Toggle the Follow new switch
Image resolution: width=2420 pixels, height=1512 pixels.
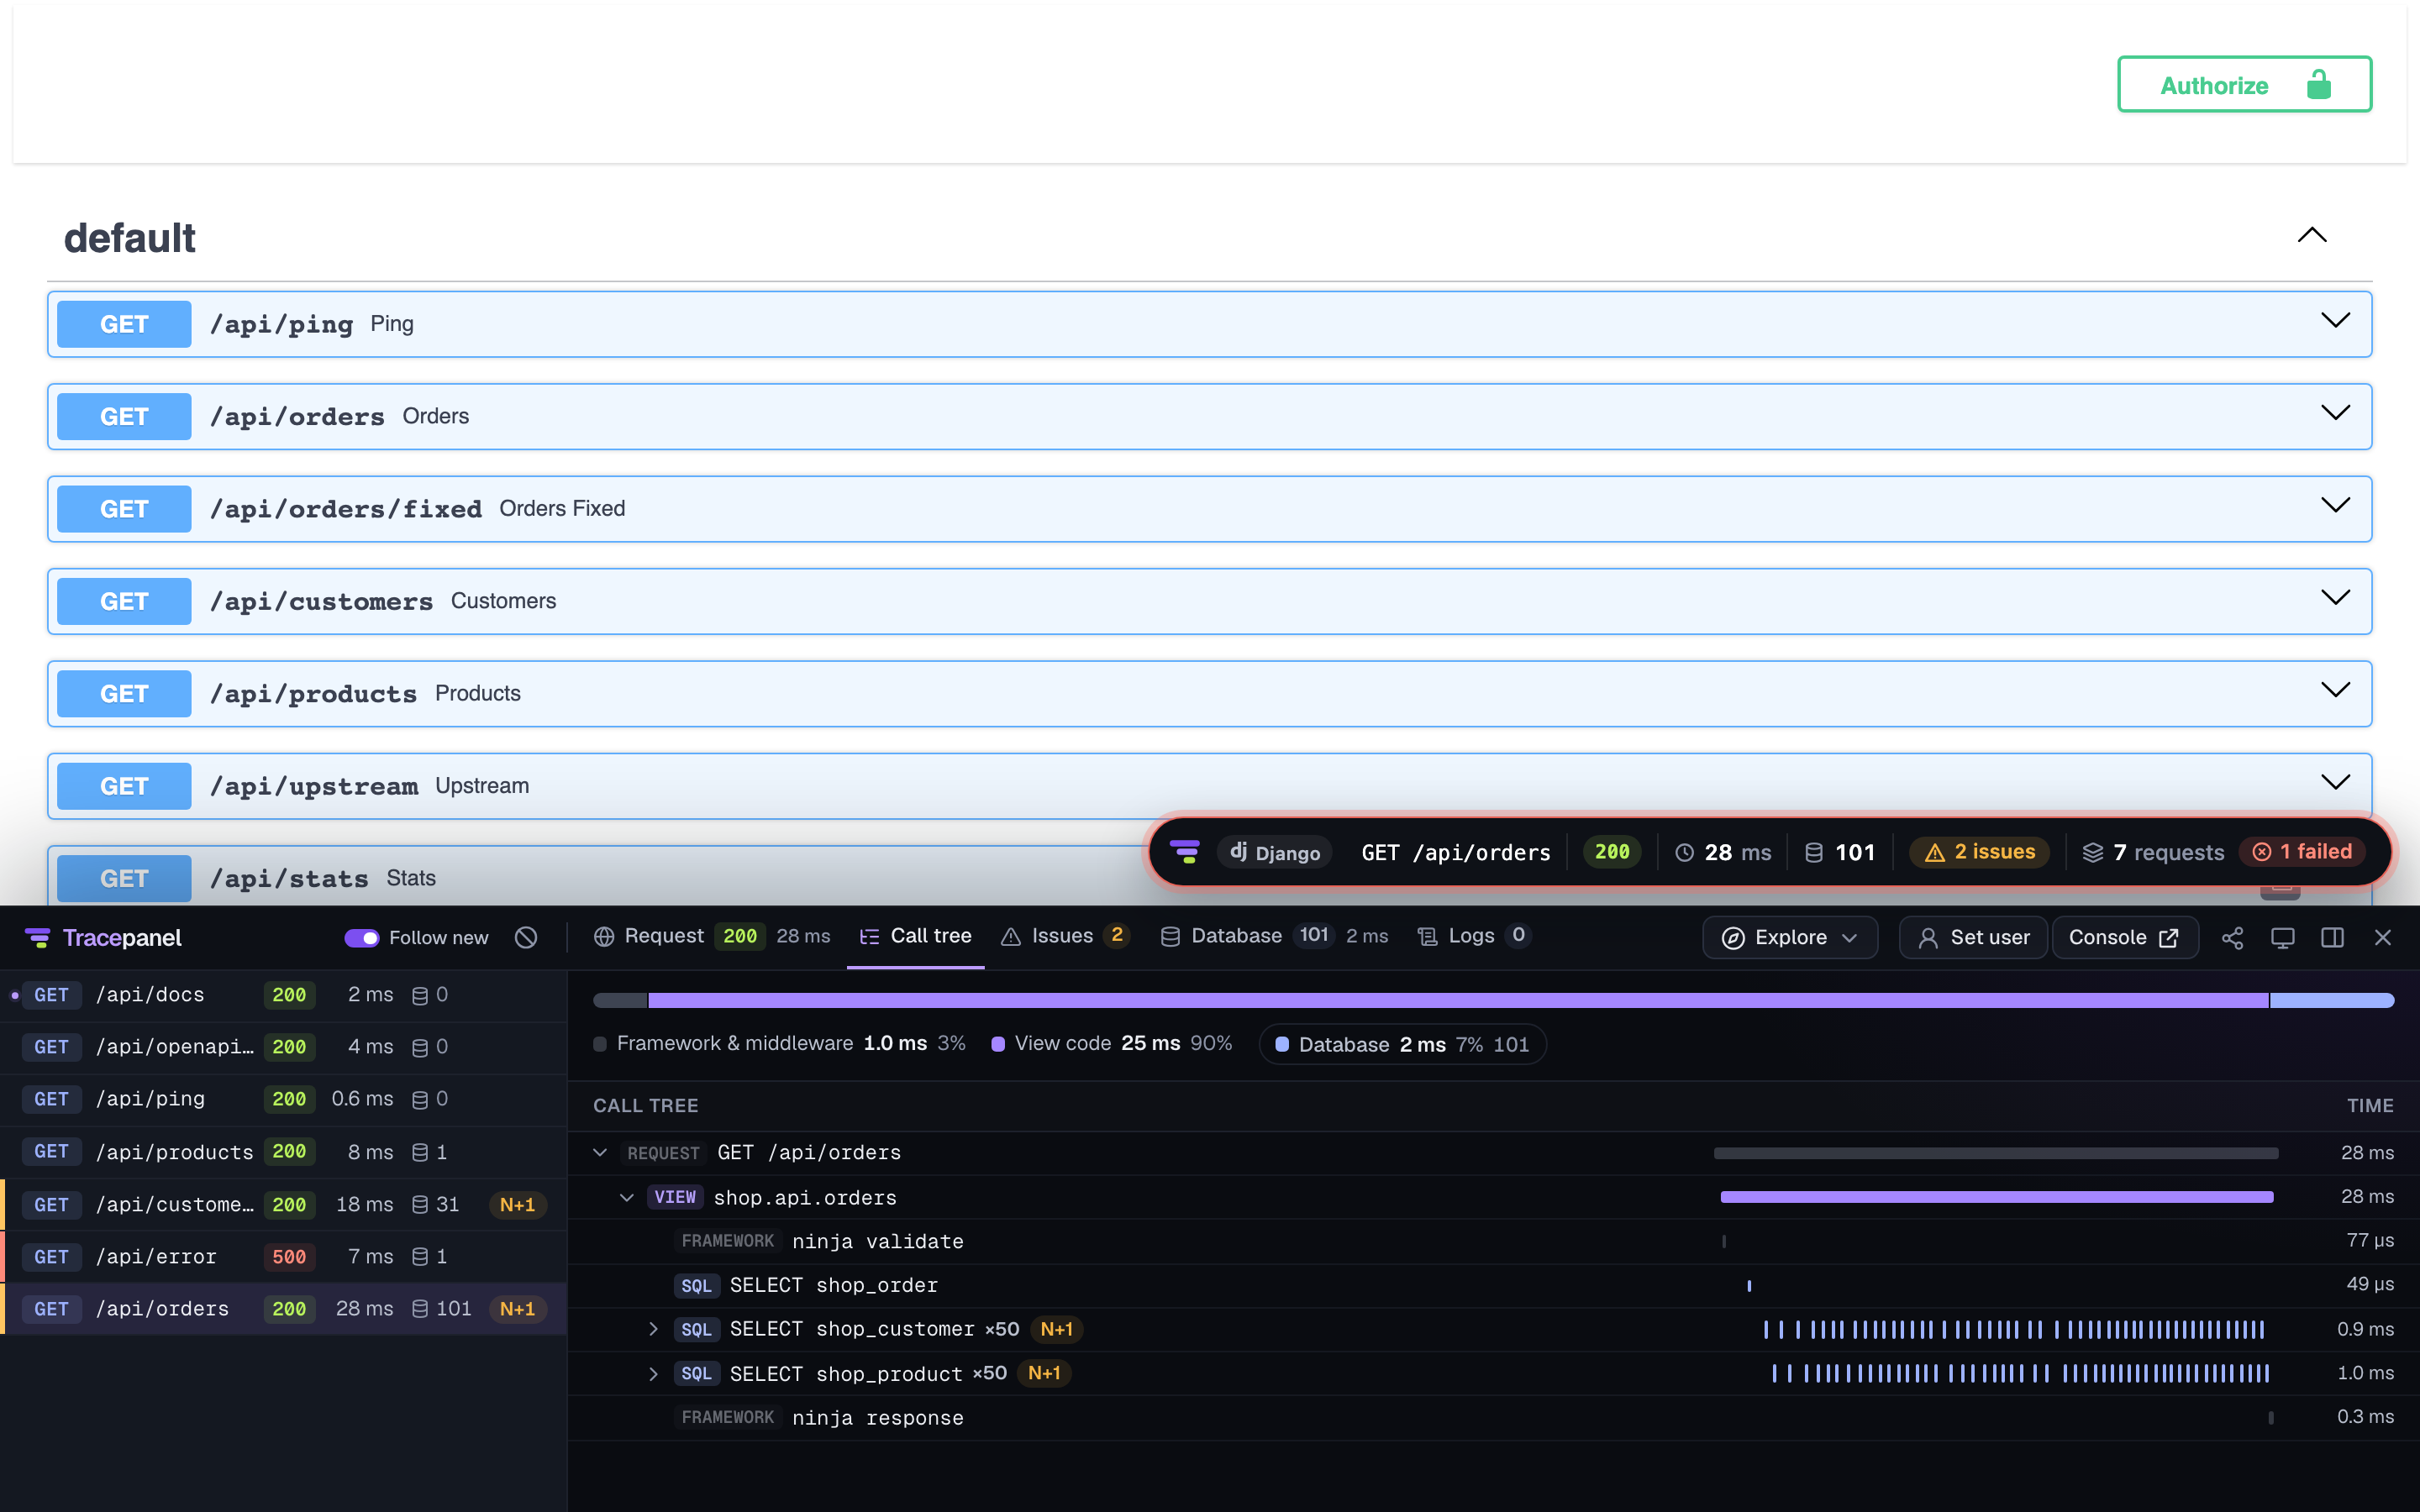coord(362,937)
